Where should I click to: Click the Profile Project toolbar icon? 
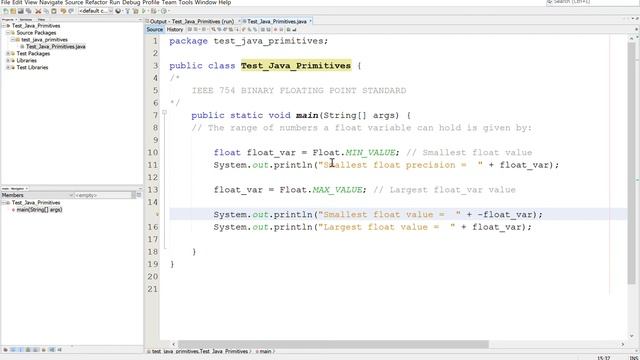(x=164, y=11)
